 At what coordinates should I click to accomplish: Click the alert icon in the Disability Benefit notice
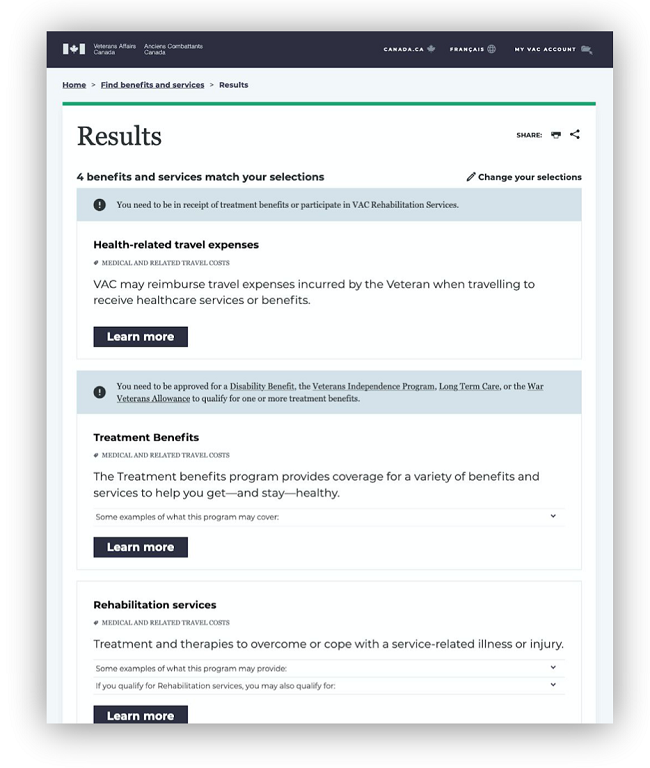click(x=99, y=392)
